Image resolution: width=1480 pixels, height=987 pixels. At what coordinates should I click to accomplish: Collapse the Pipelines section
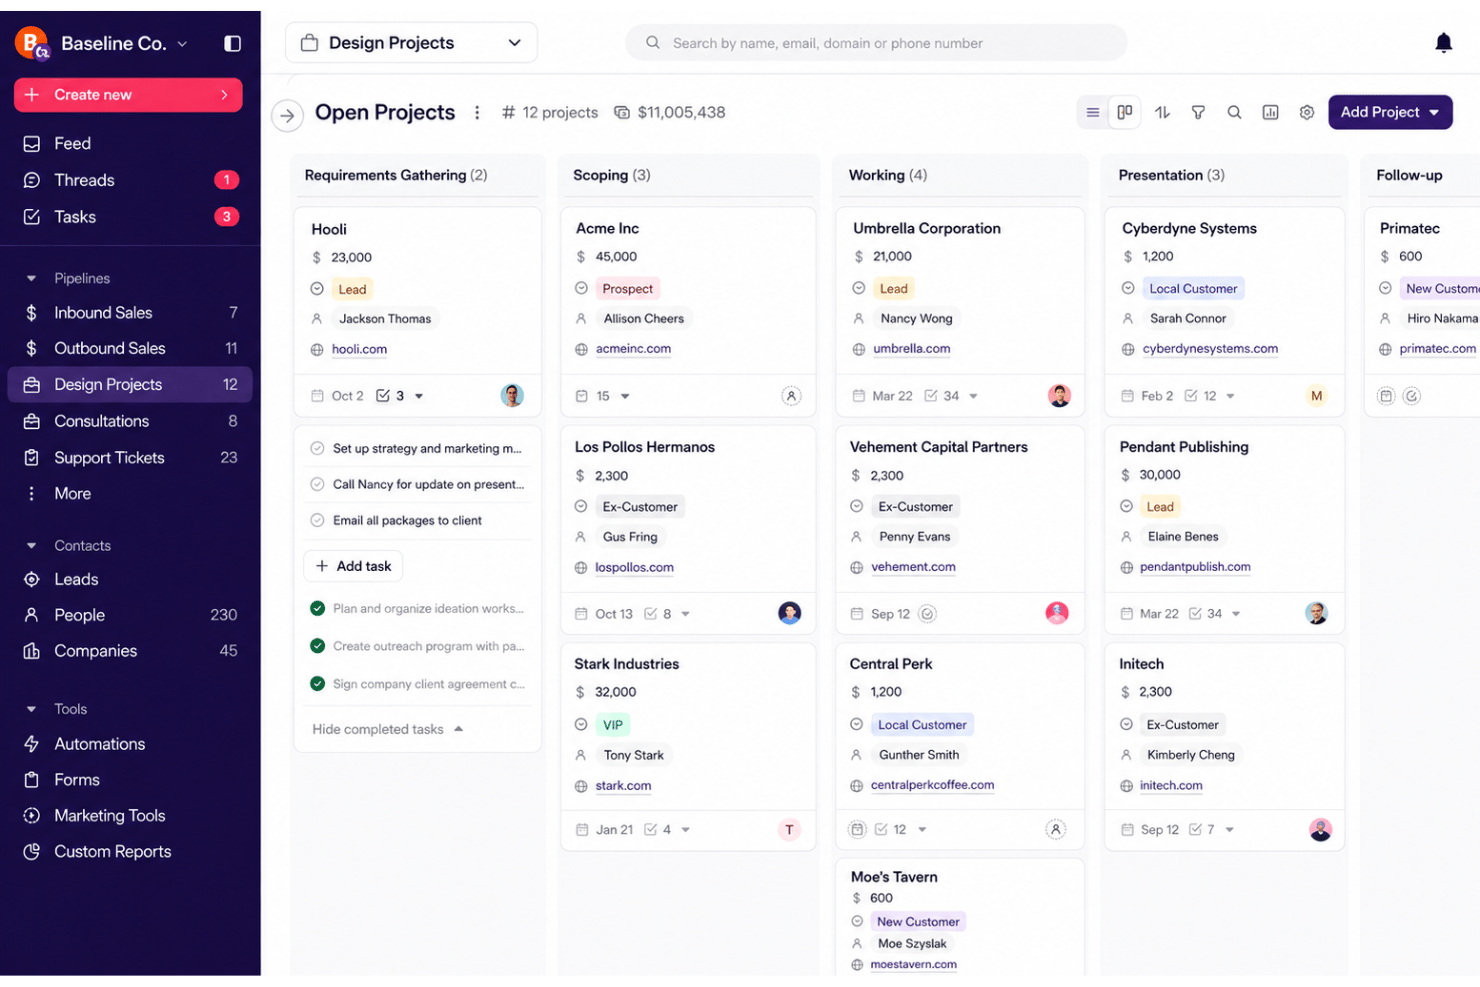tap(31, 278)
